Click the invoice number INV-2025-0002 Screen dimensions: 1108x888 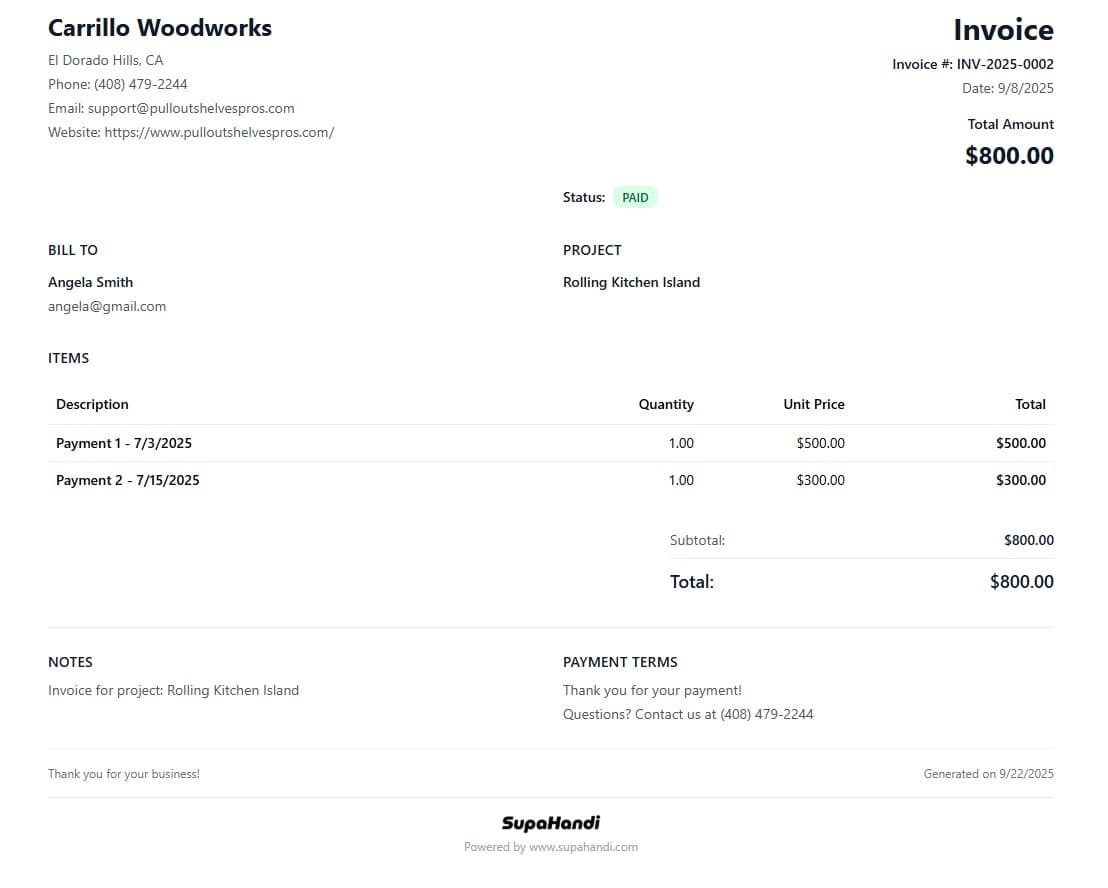1004,64
